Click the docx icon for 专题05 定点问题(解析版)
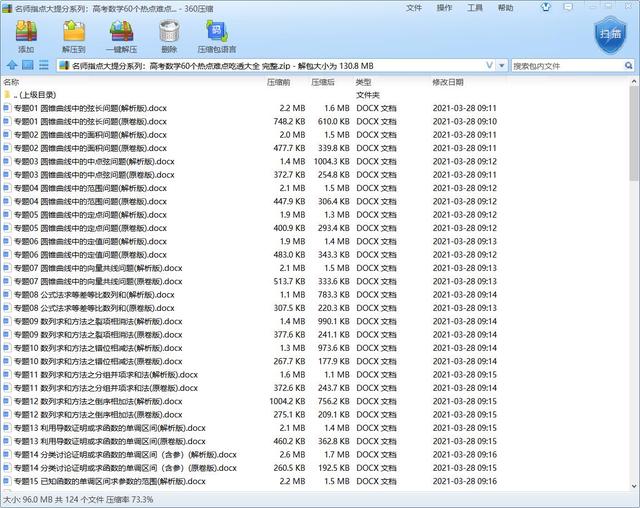The width and height of the screenshot is (640, 508). click(7, 215)
